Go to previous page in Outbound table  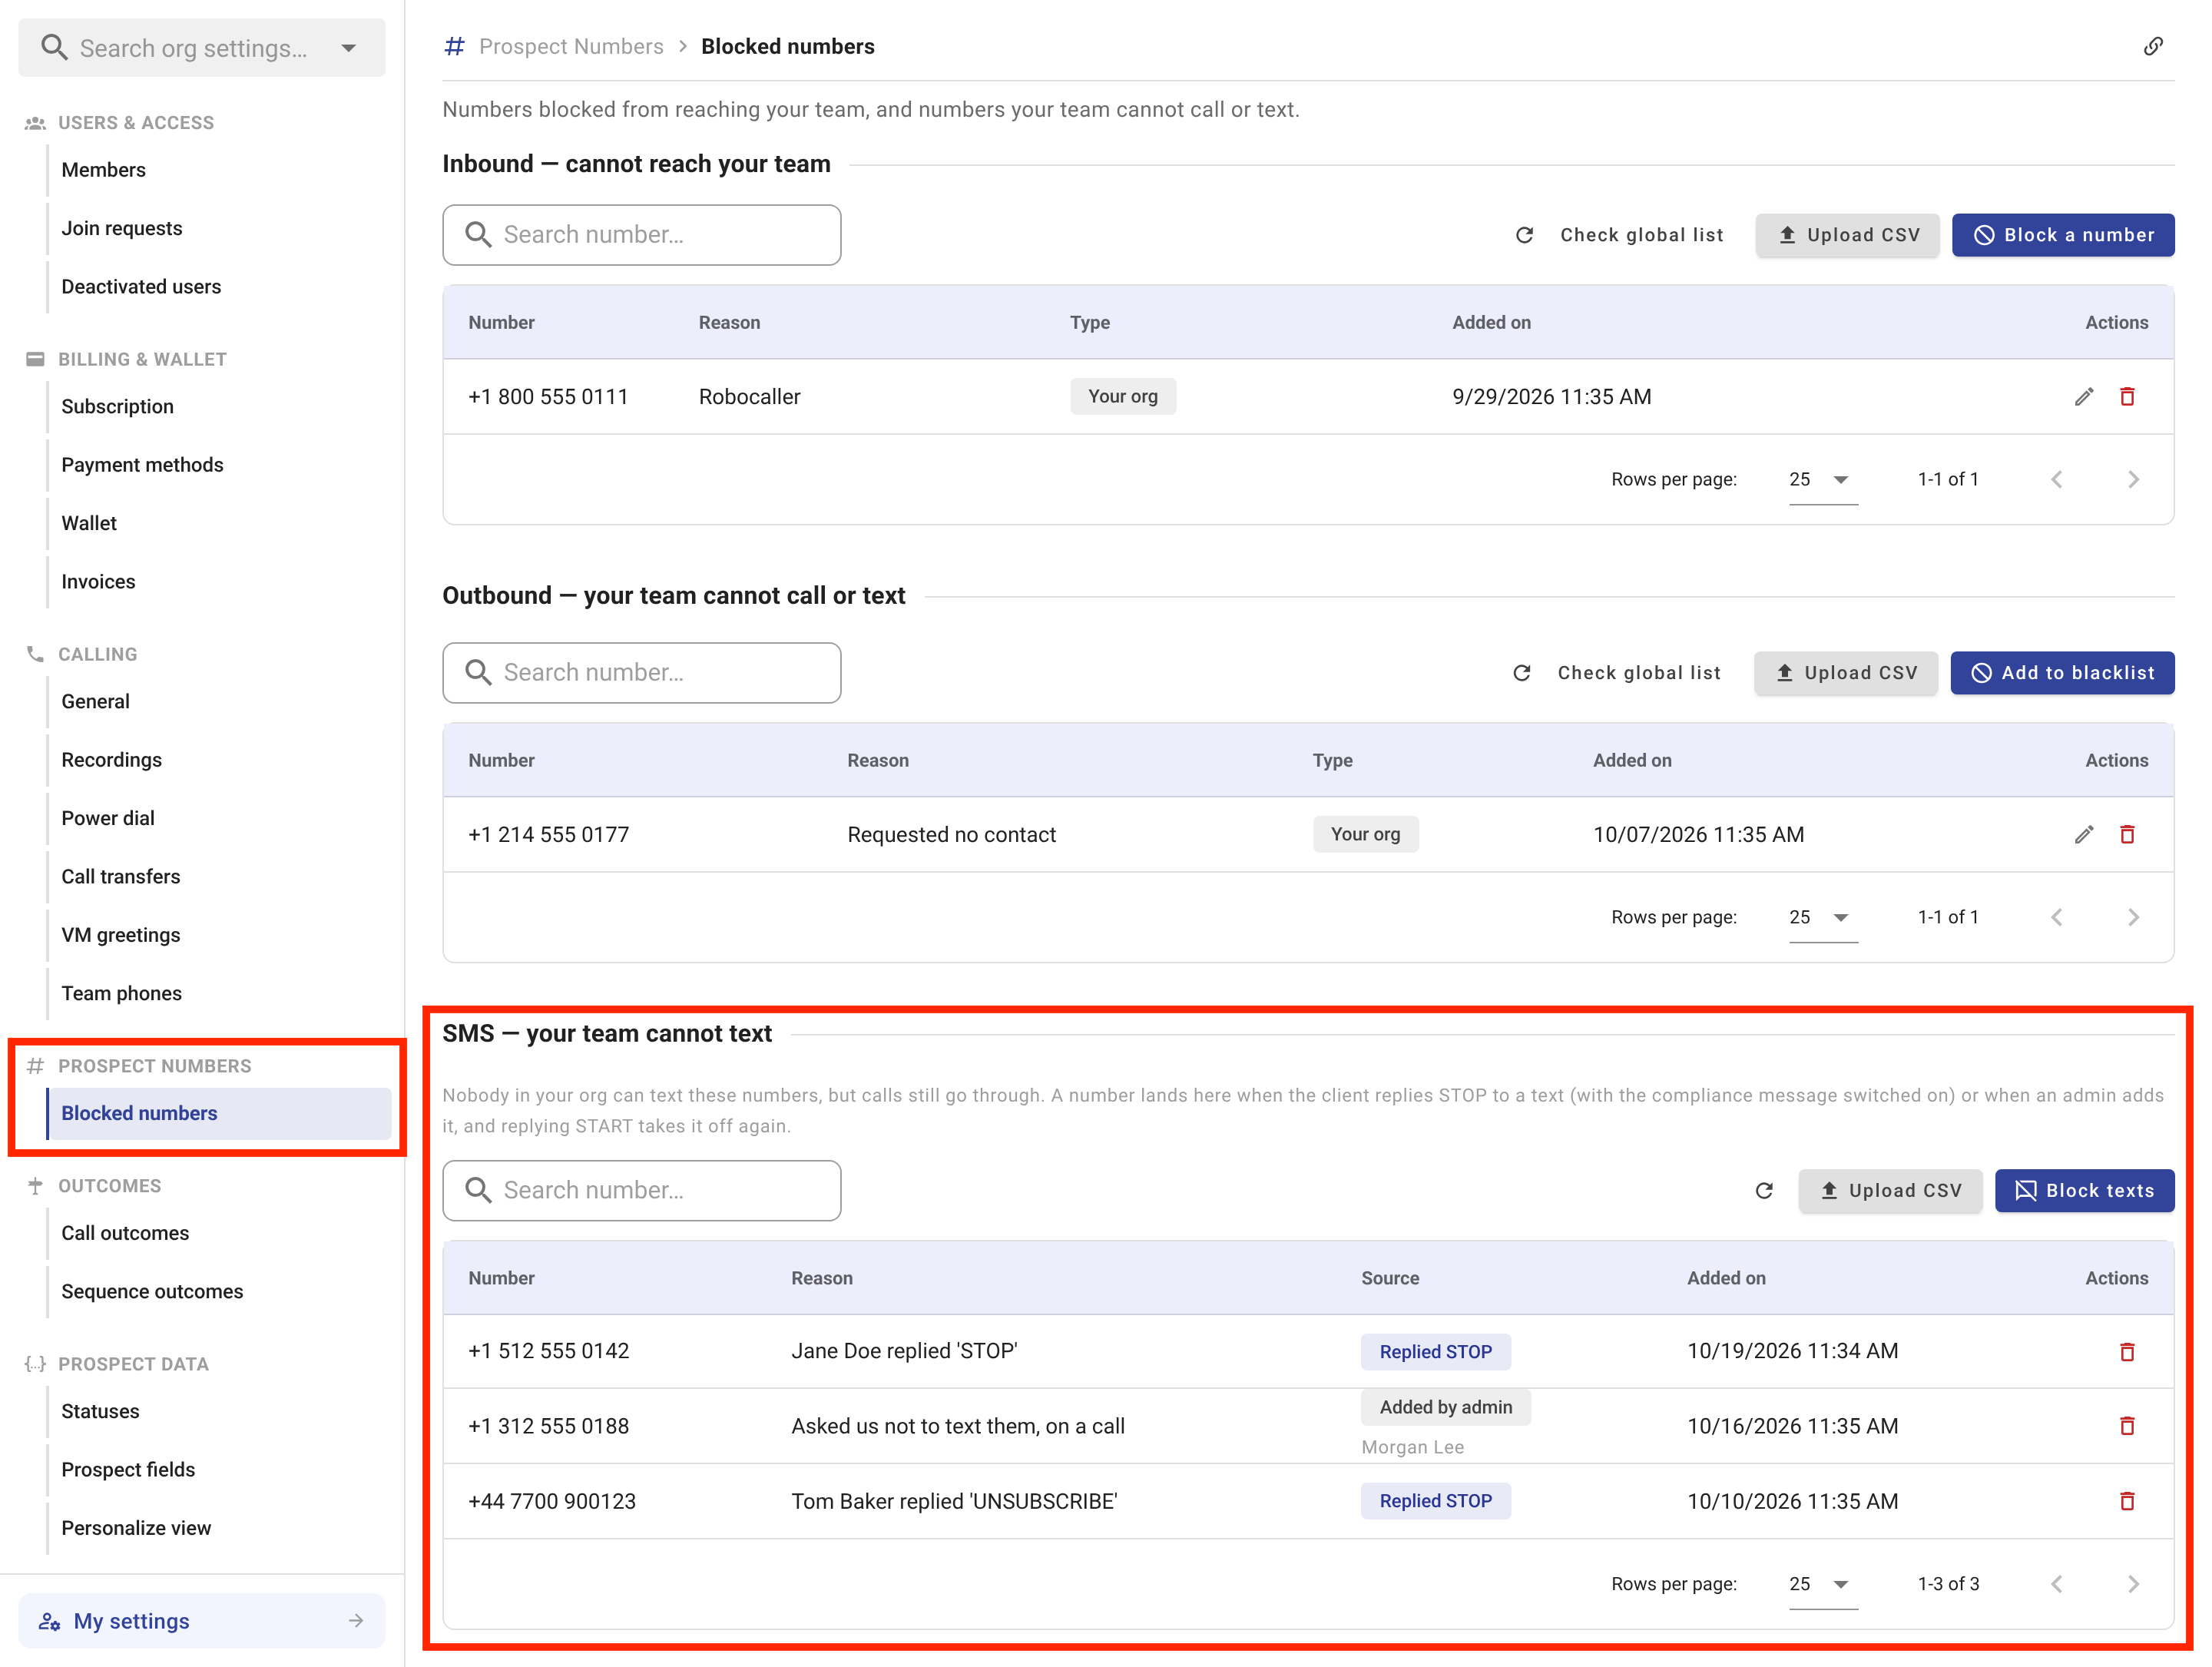tap(2057, 917)
